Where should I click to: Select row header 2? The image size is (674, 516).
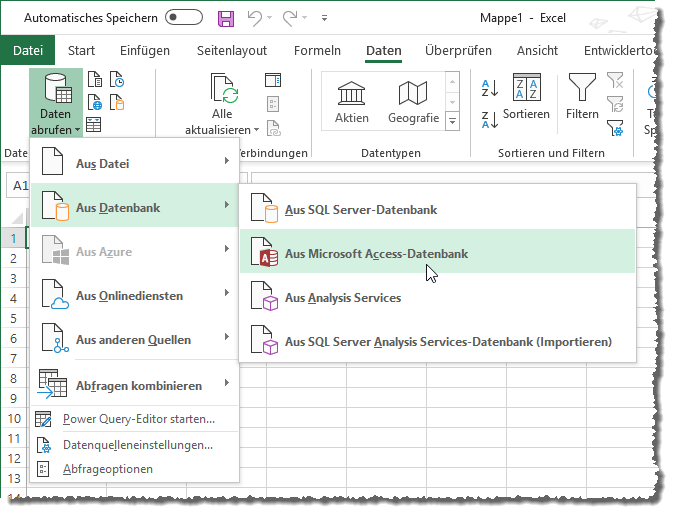pyautogui.click(x=13, y=258)
